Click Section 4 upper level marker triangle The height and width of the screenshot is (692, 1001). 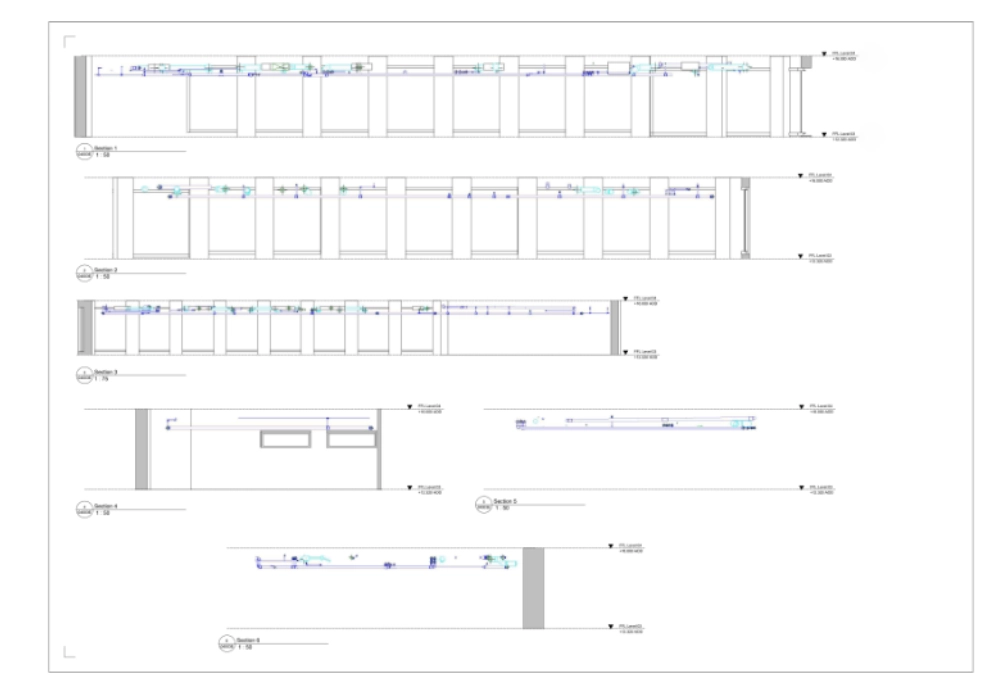point(409,408)
